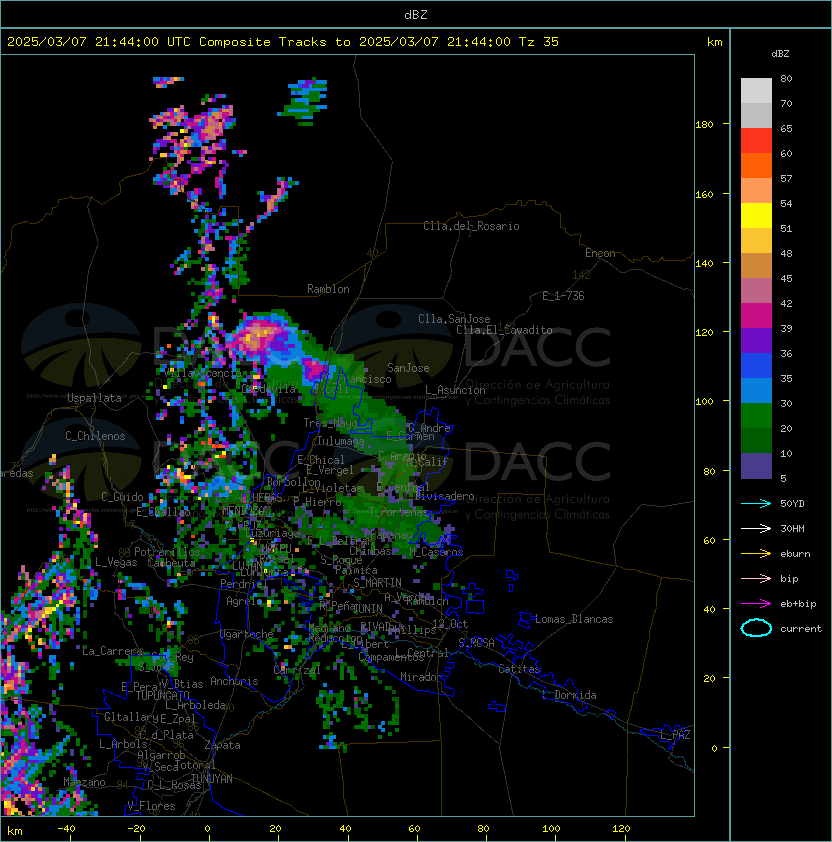Select the purple 36-39 dBZ swatch

click(756, 341)
